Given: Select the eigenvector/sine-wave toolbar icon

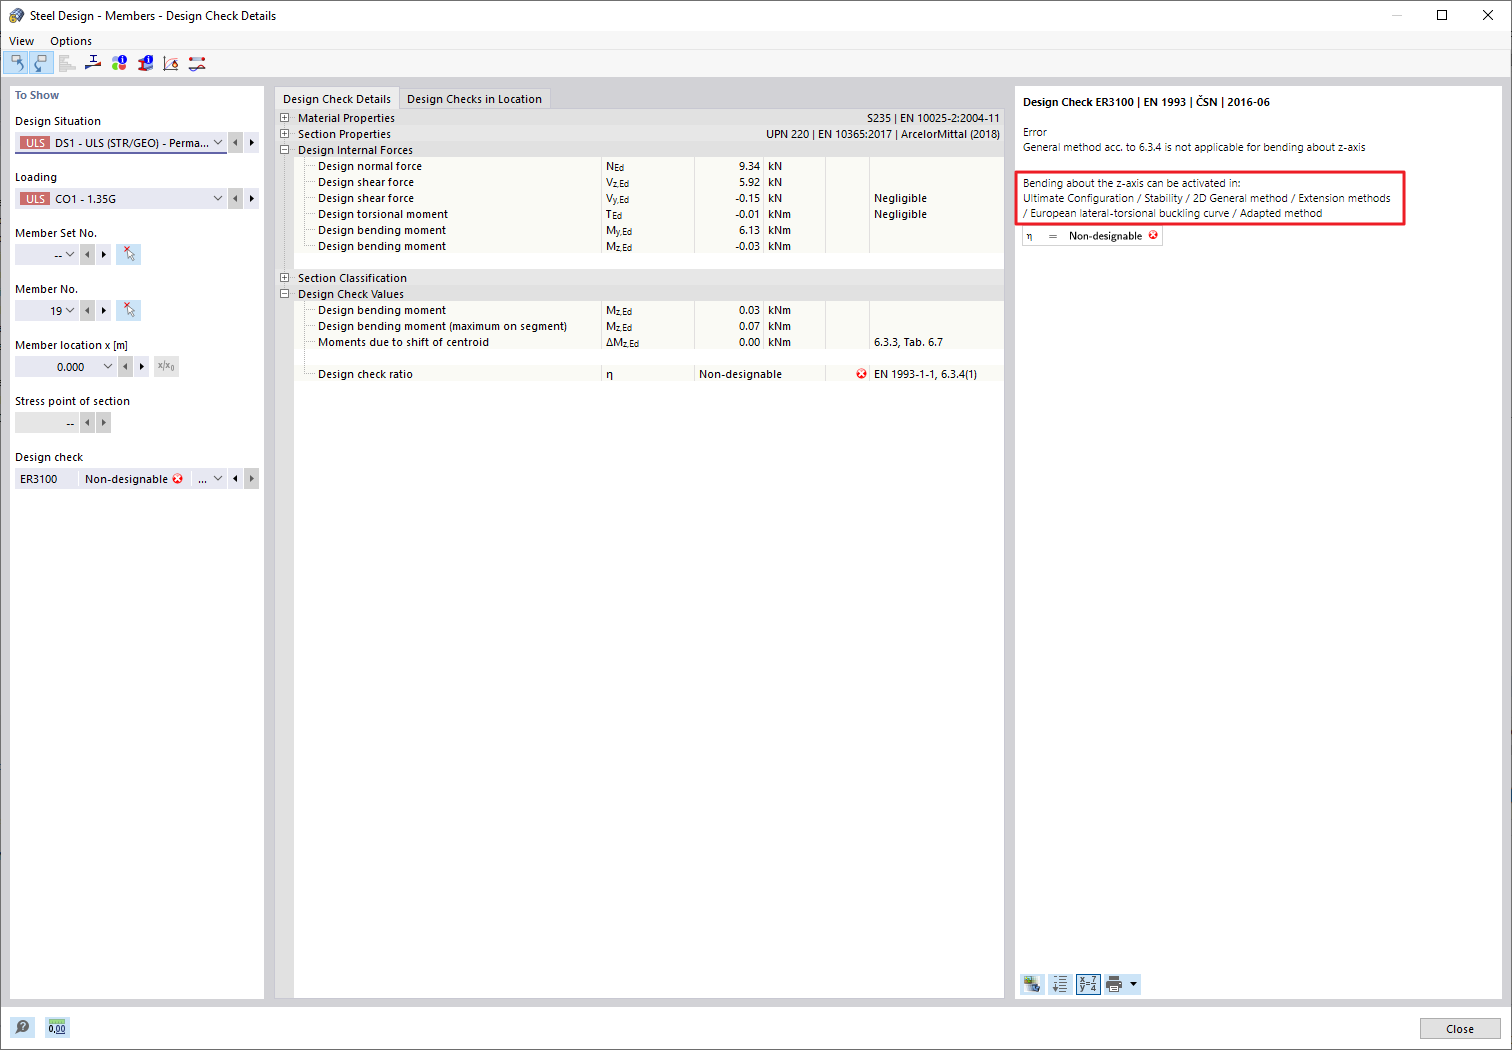Looking at the screenshot, I should 197,62.
